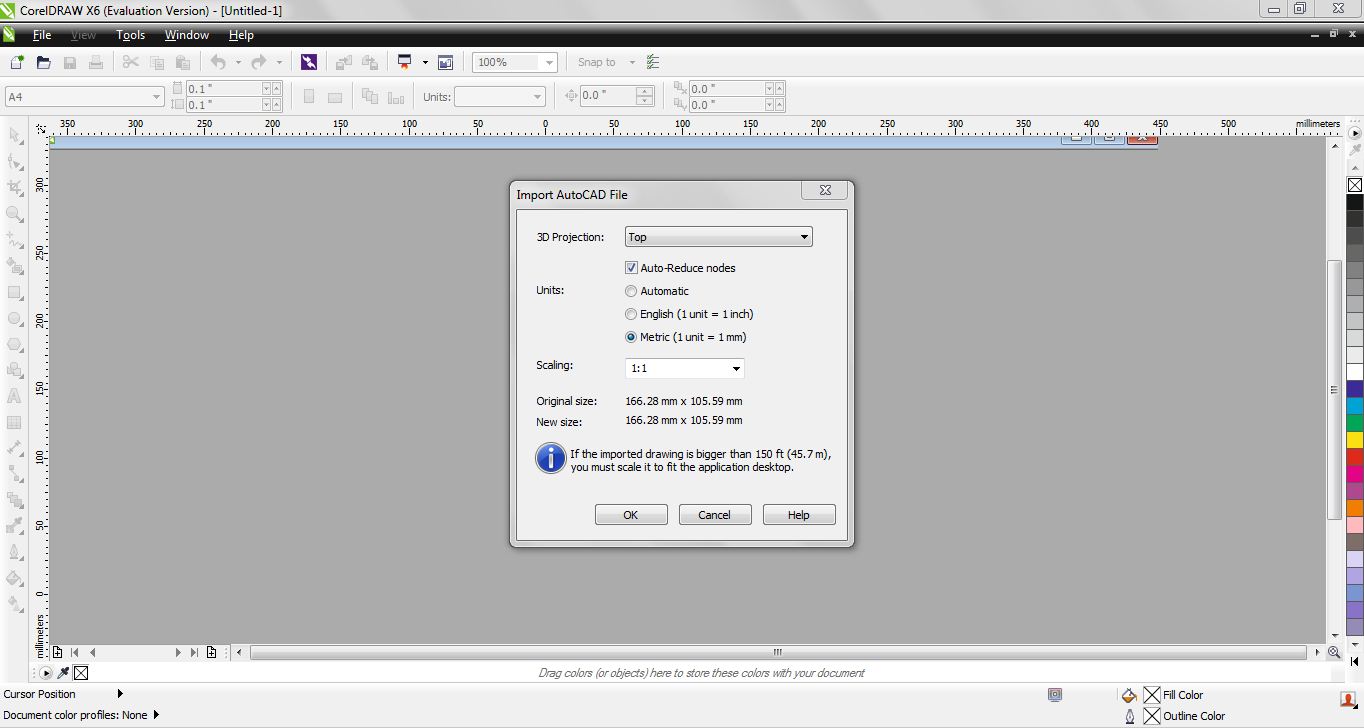The height and width of the screenshot is (728, 1364).
Task: Close the Import AutoCAD File dialog
Action: [825, 190]
